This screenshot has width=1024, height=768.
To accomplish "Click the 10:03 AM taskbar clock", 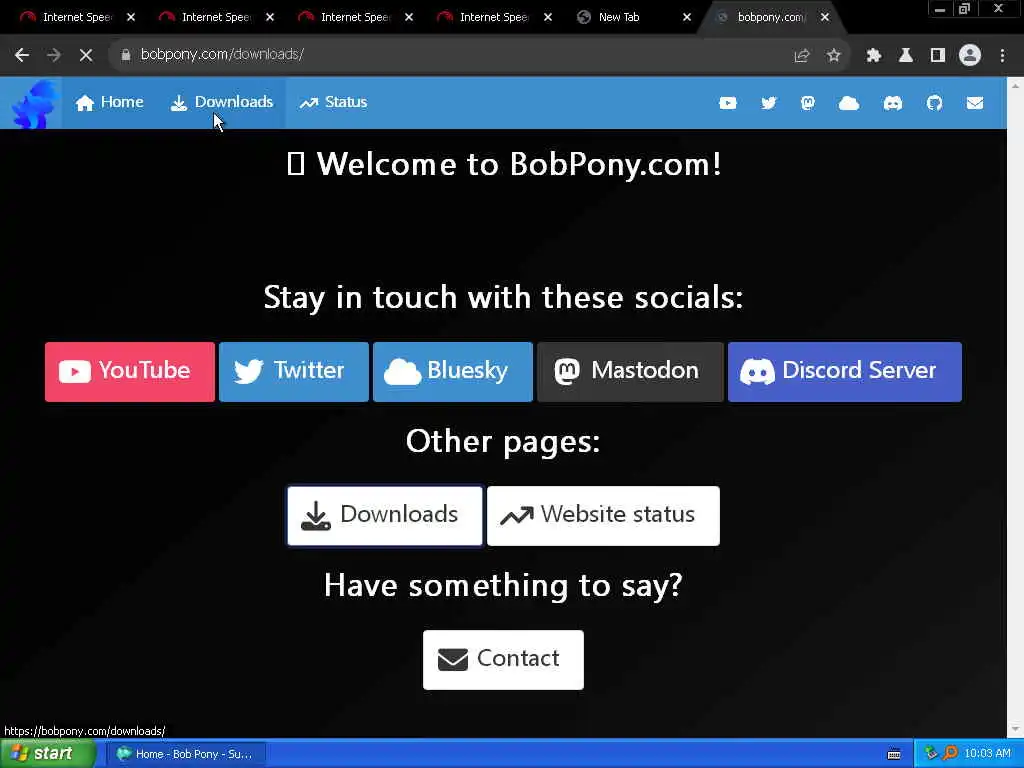I will [x=987, y=754].
